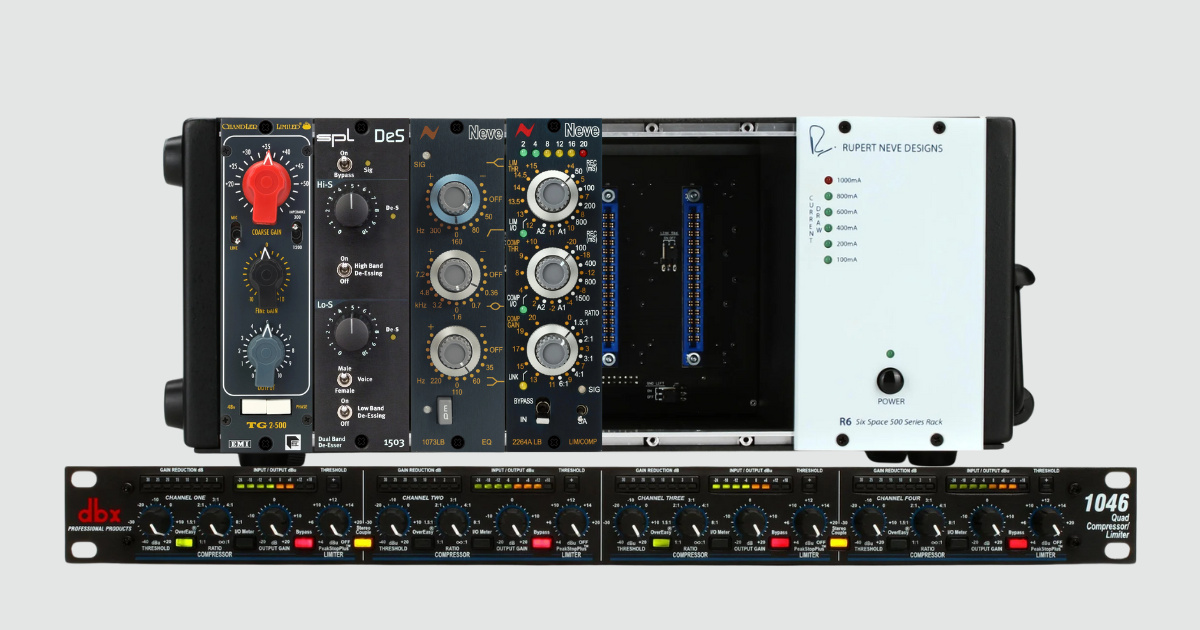The image size is (1200, 630).
Task: Push the Power button on R6 rack
Action: tap(890, 380)
